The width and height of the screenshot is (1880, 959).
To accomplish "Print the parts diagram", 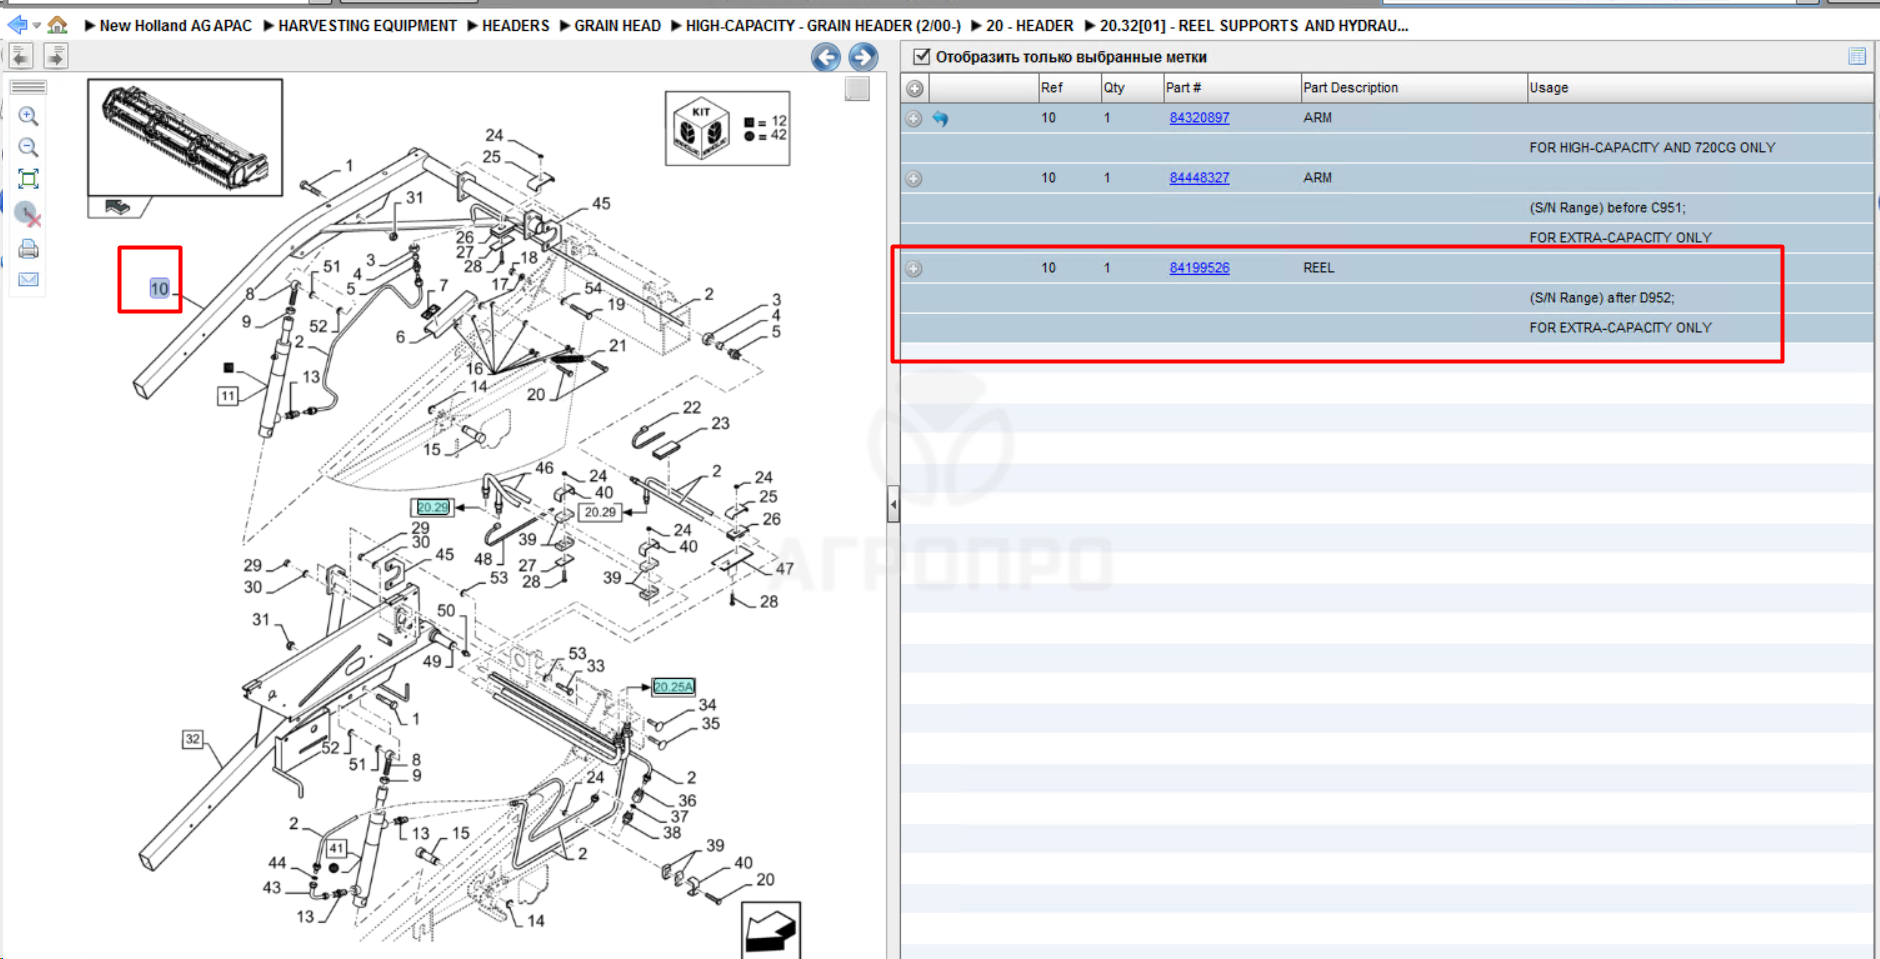I will 28,248.
